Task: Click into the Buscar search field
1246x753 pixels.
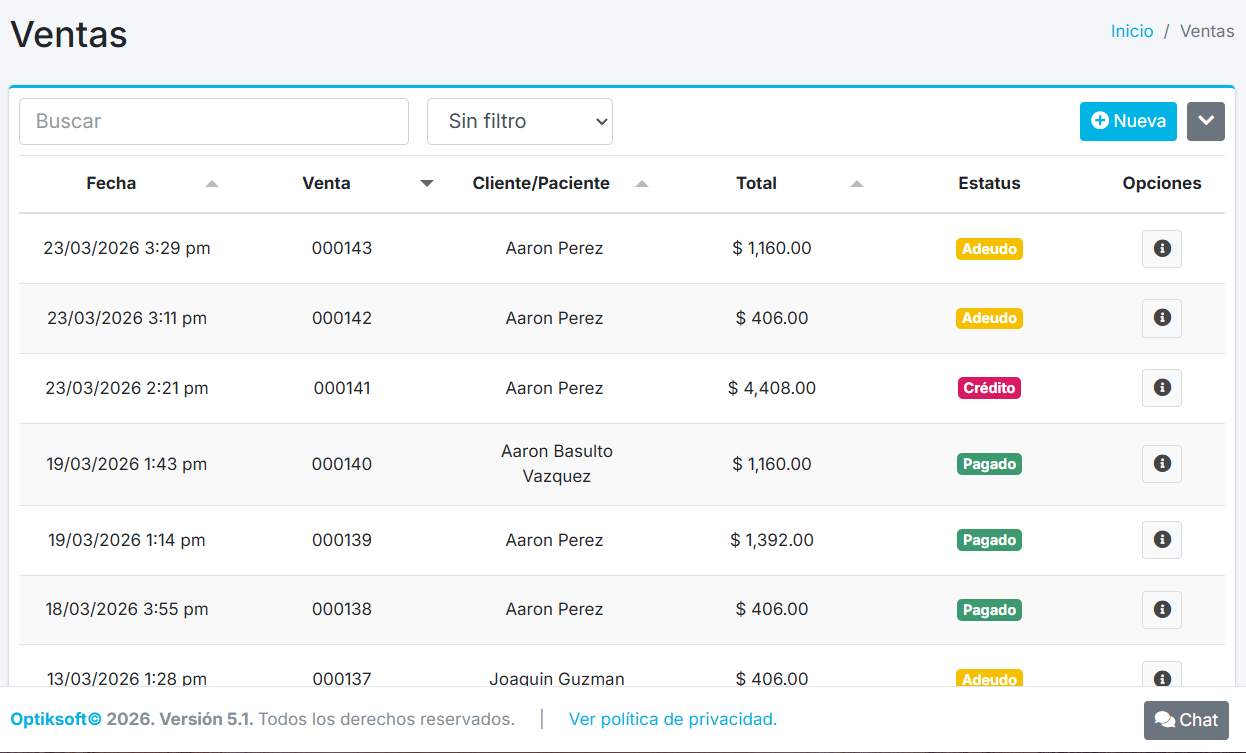Action: pyautogui.click(x=214, y=121)
